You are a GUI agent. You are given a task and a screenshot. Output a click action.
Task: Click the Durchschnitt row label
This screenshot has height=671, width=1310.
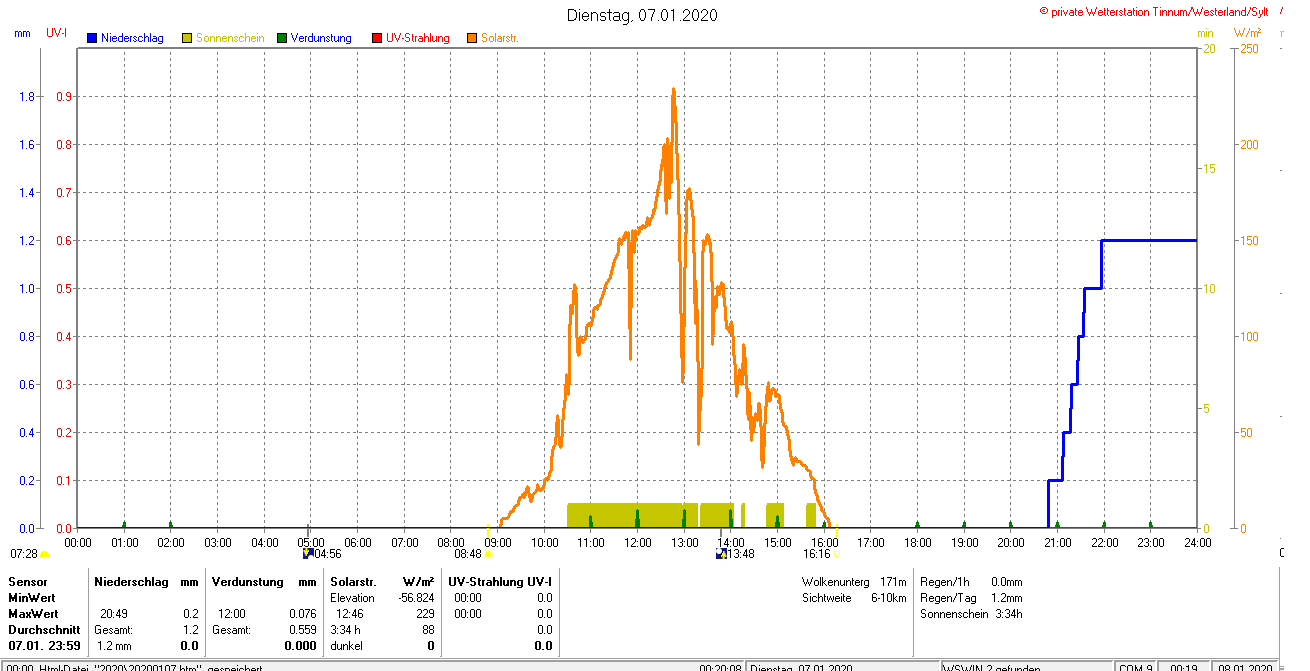(x=44, y=629)
